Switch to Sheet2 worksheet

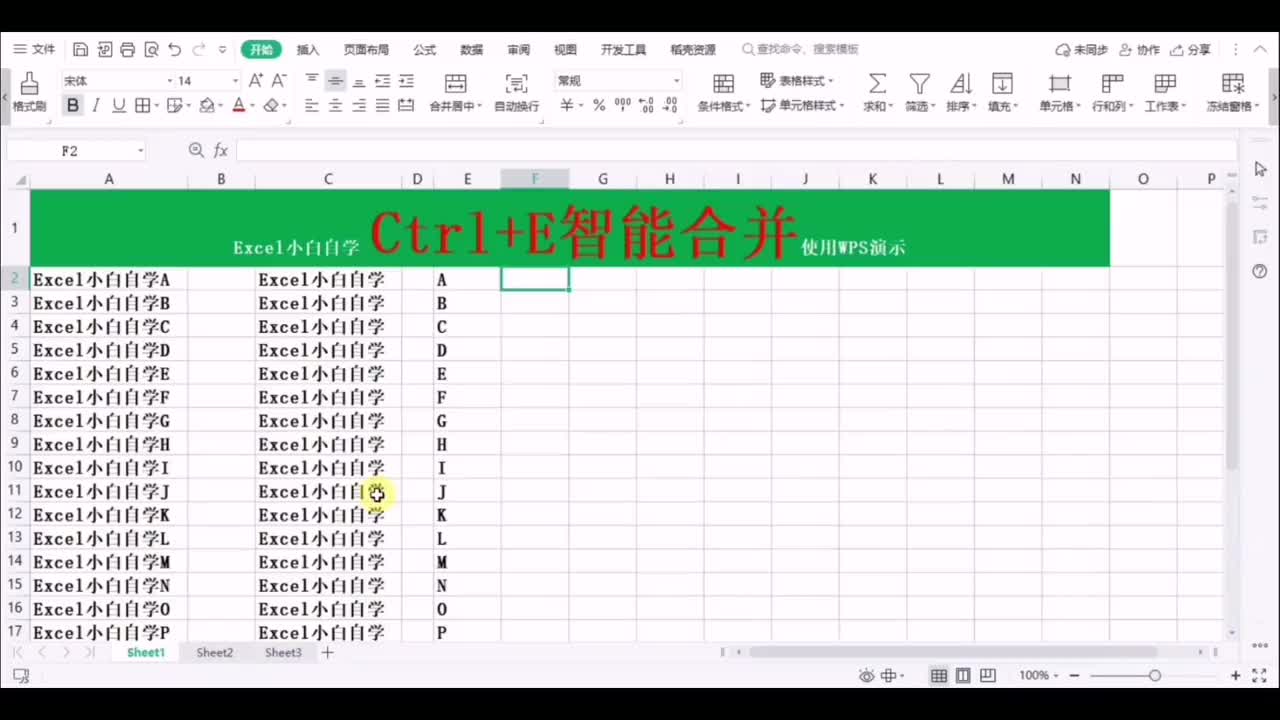coord(214,652)
